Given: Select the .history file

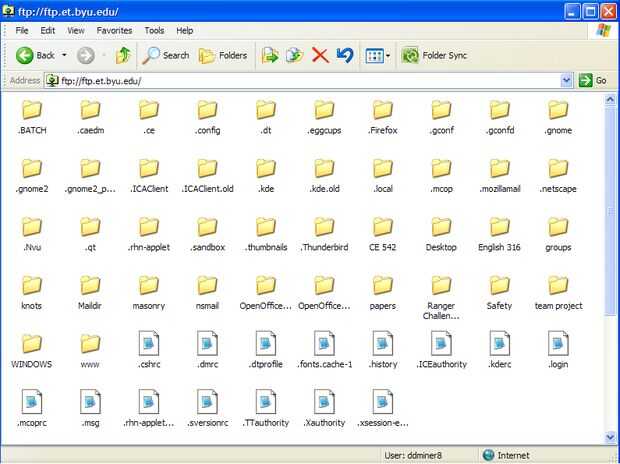Looking at the screenshot, I should pyautogui.click(x=383, y=350).
